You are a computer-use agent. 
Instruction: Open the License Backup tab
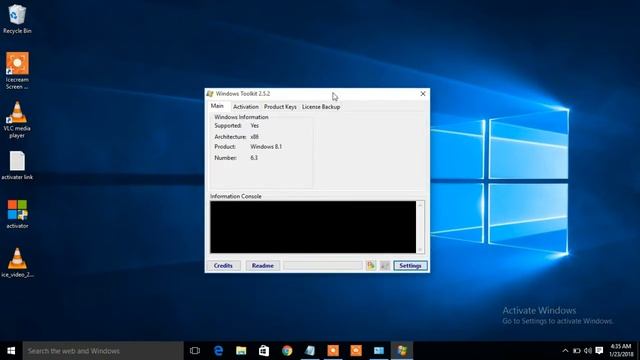point(321,107)
